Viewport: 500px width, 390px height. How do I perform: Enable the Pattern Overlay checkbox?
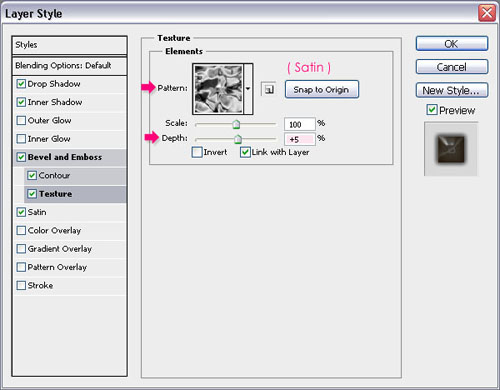(x=21, y=267)
